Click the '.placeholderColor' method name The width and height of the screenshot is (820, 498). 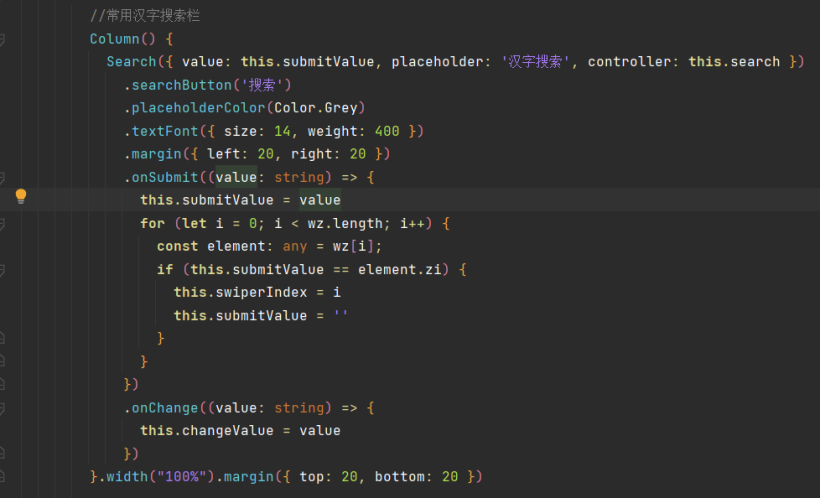[x=195, y=108]
